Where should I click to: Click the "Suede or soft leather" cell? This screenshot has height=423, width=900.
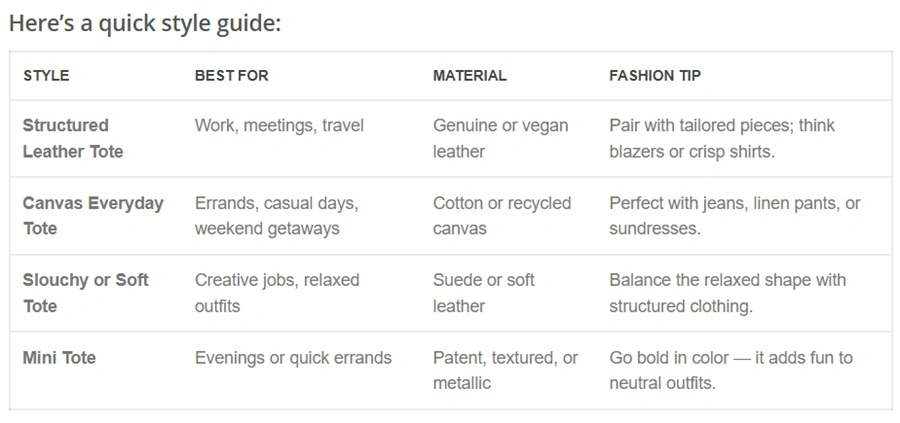(x=483, y=292)
